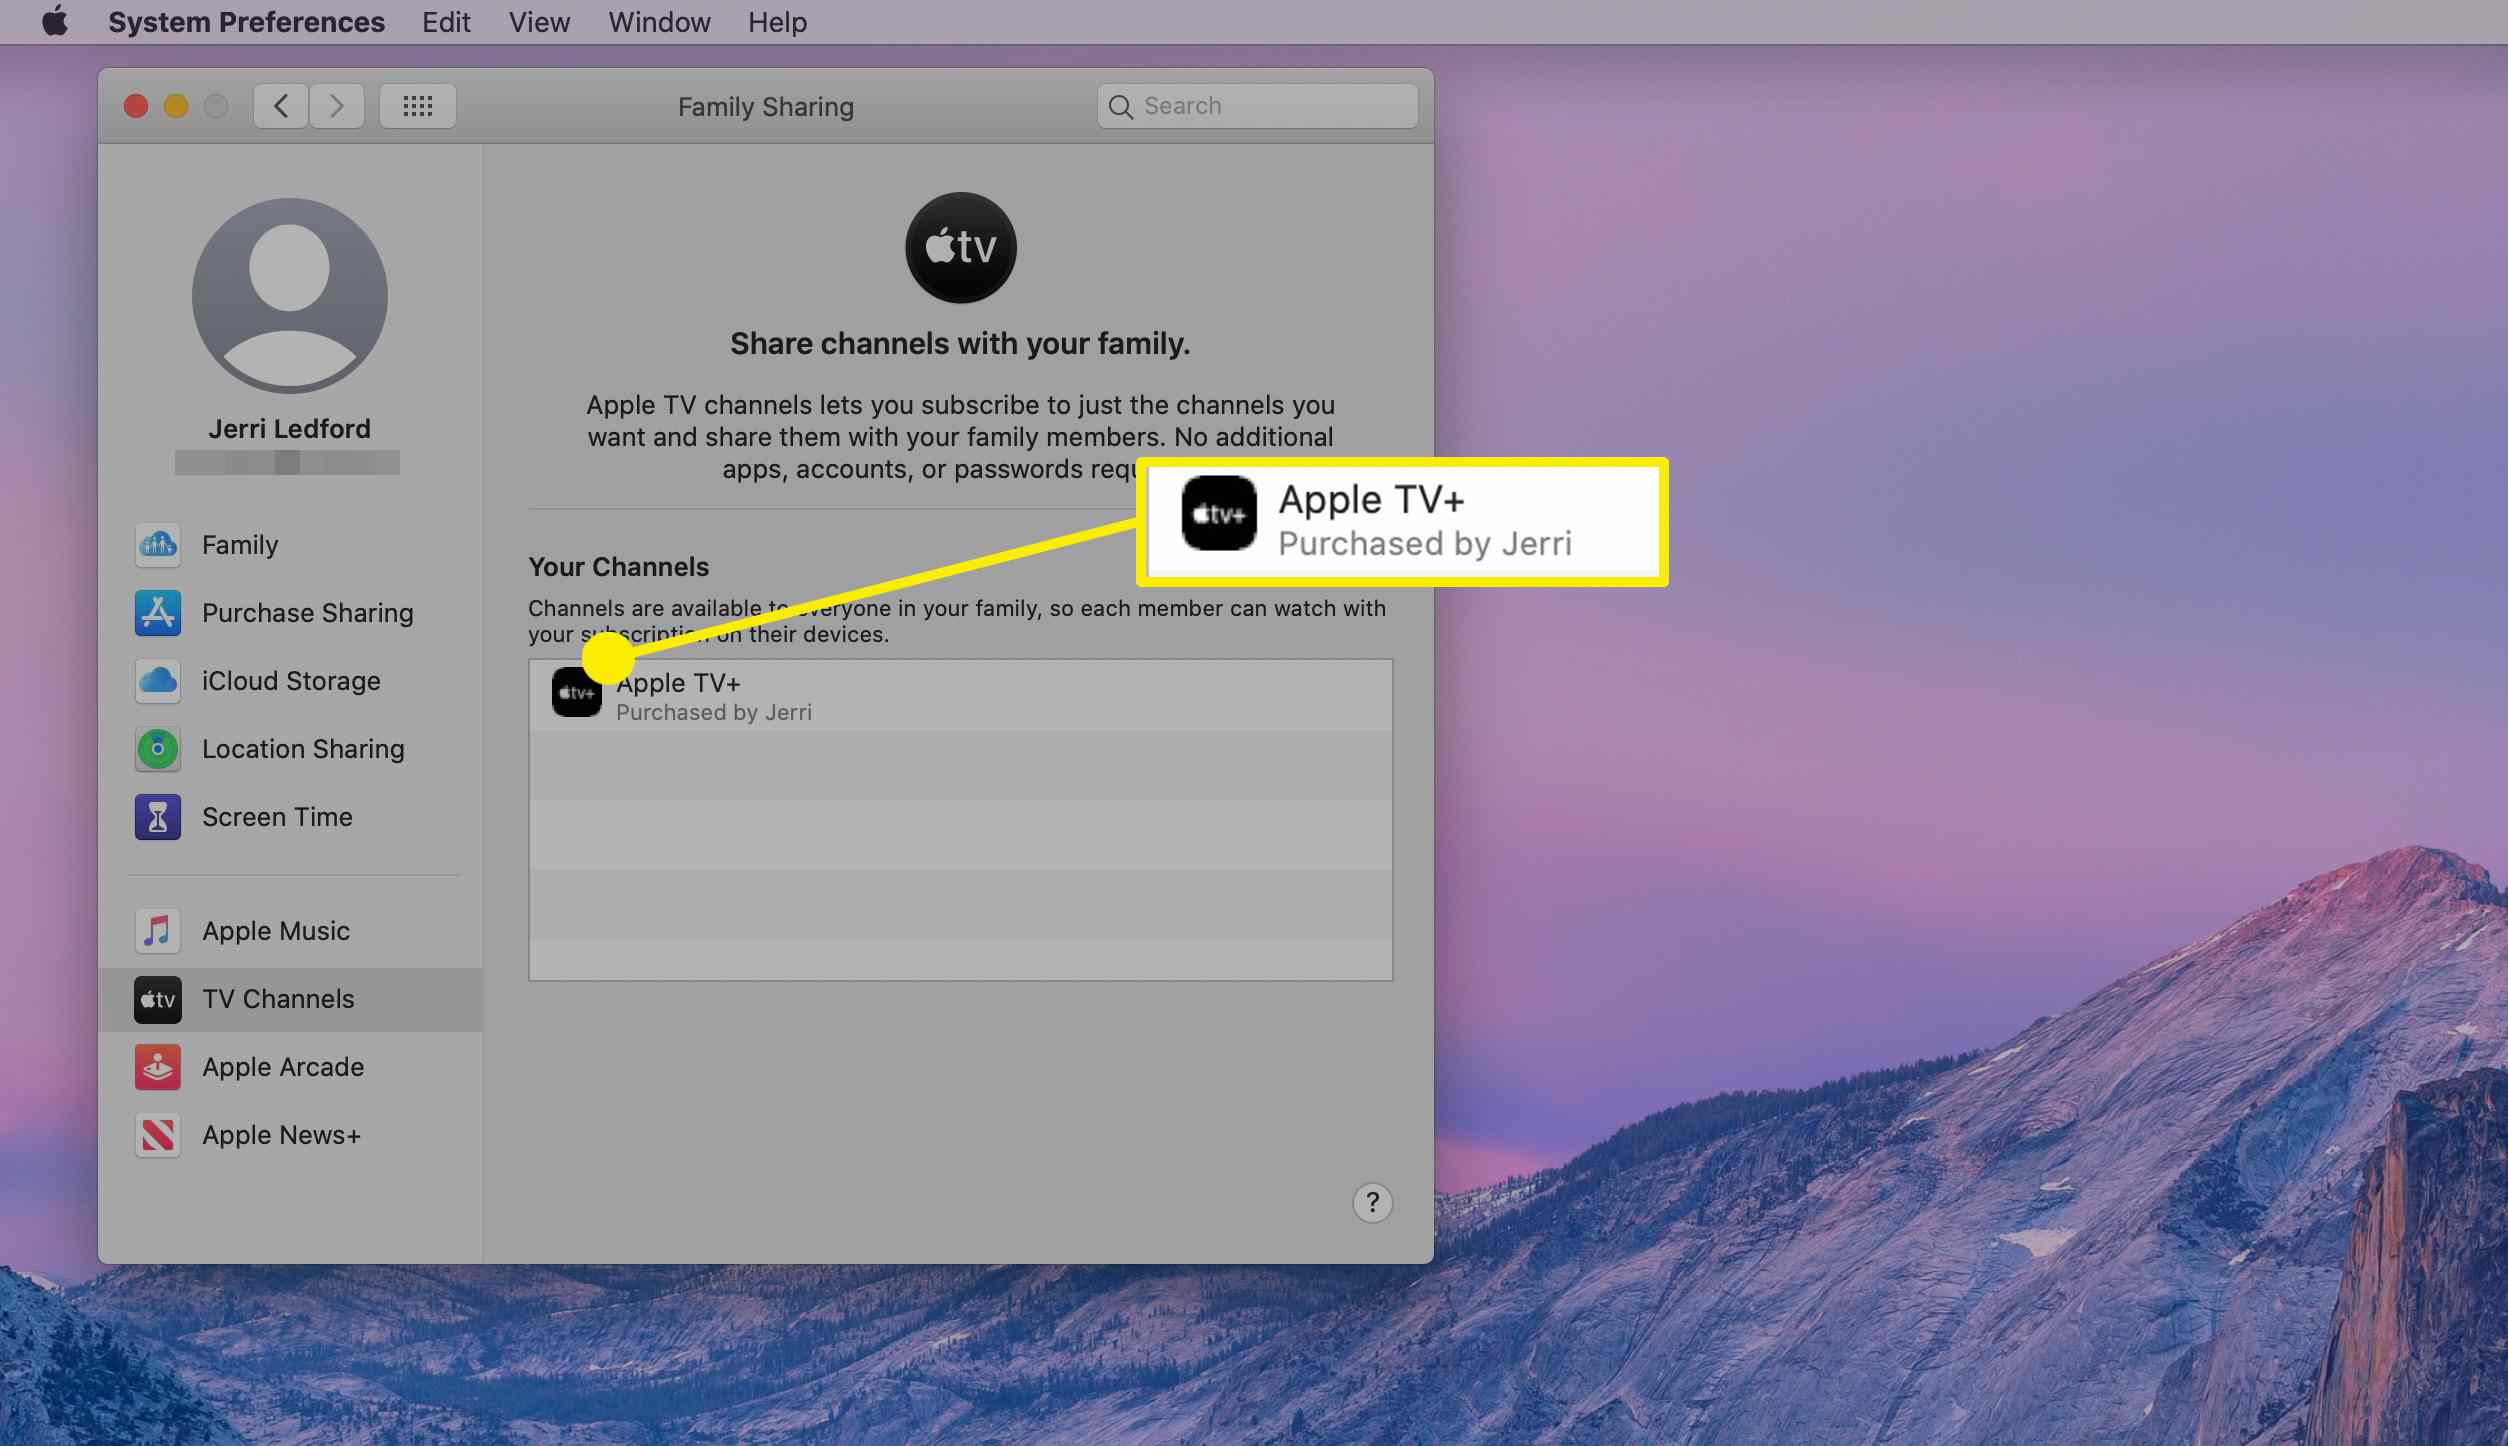Select iCloud Storage section
Viewport: 2508px width, 1446px height.
point(288,681)
